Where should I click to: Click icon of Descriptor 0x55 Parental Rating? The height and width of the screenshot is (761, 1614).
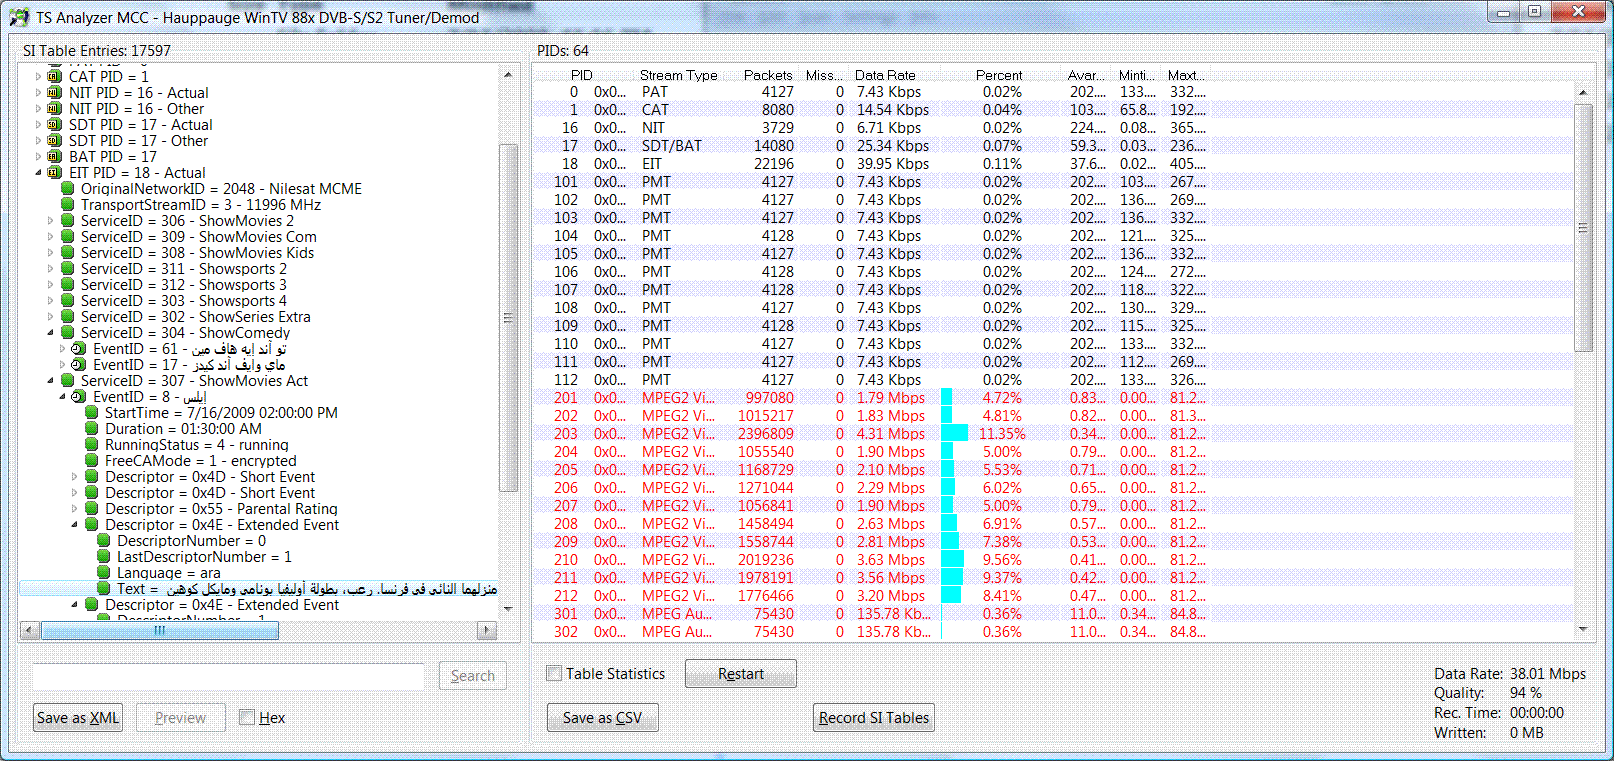coord(91,509)
